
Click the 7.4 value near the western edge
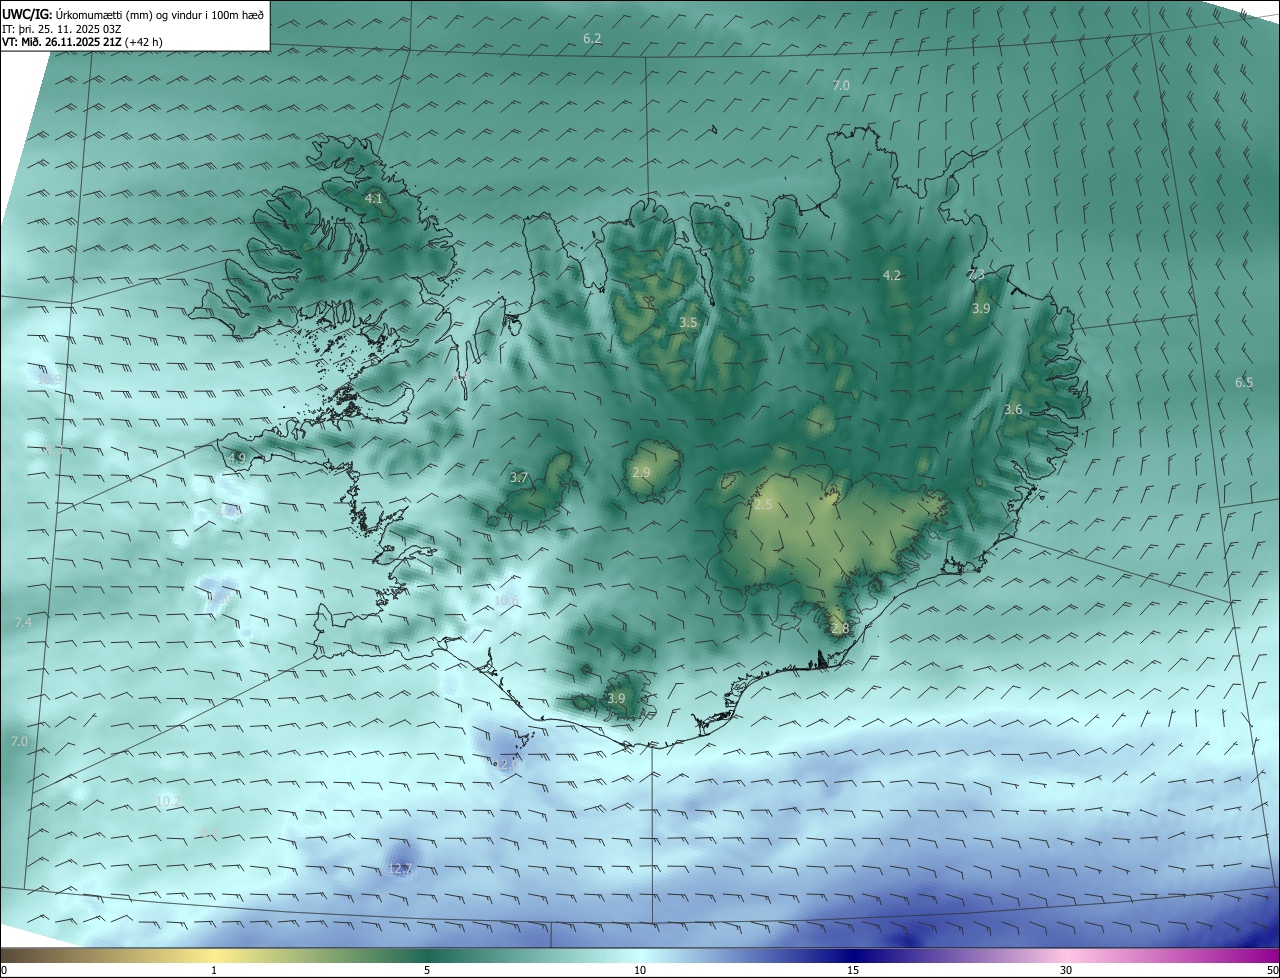[x=23, y=623]
